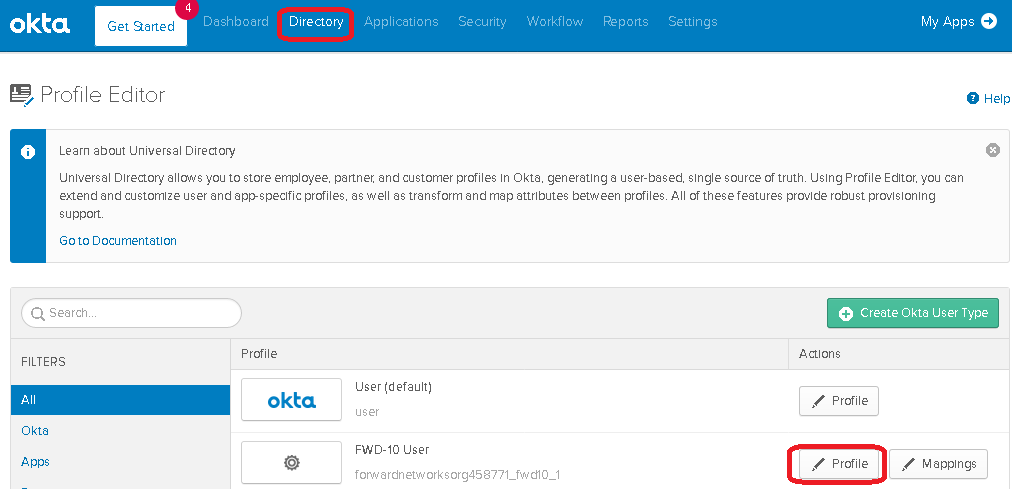Click the search magnifier icon
1012x489 pixels.
pyautogui.click(x=38, y=314)
